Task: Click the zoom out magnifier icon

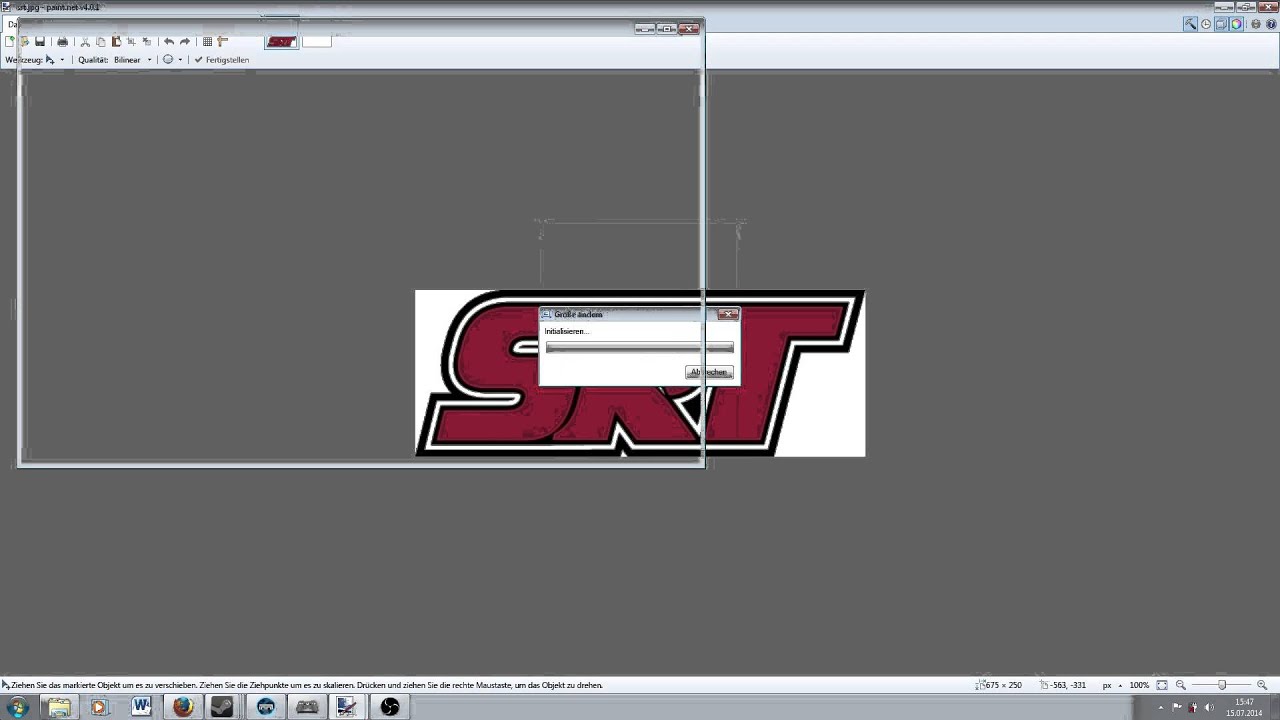Action: (1181, 685)
